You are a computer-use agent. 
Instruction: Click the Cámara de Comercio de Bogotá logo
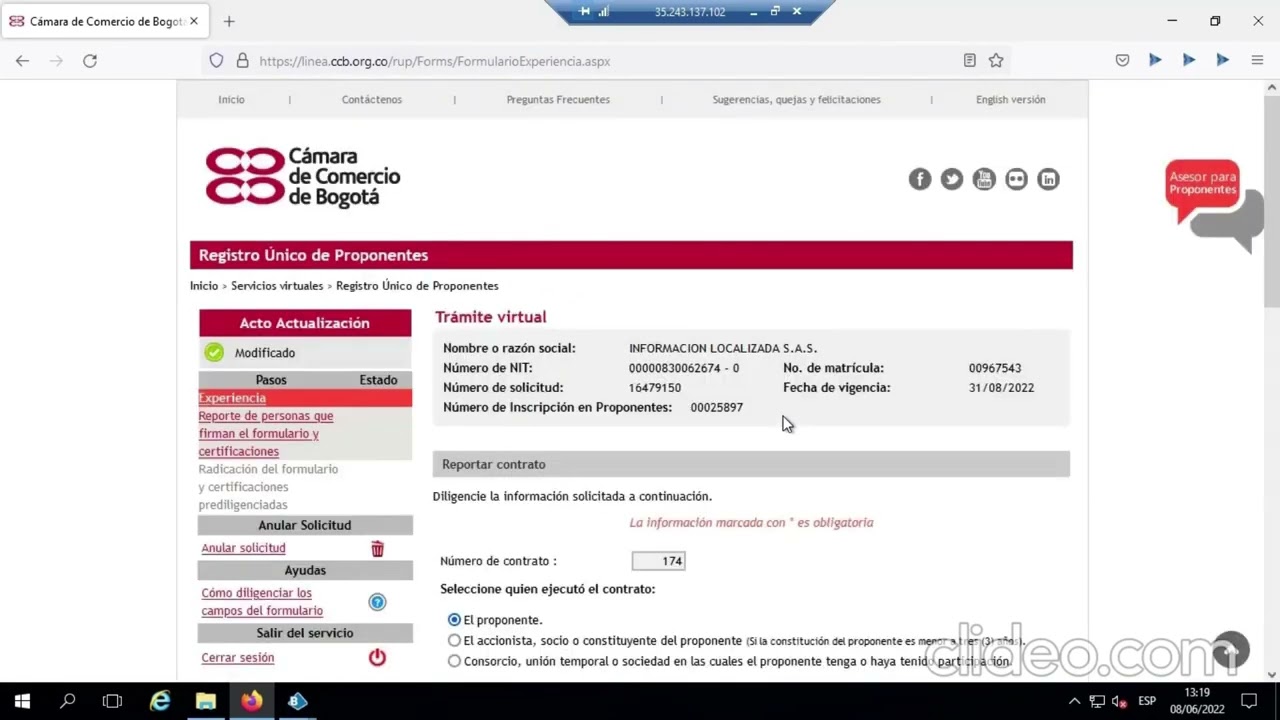tap(303, 177)
